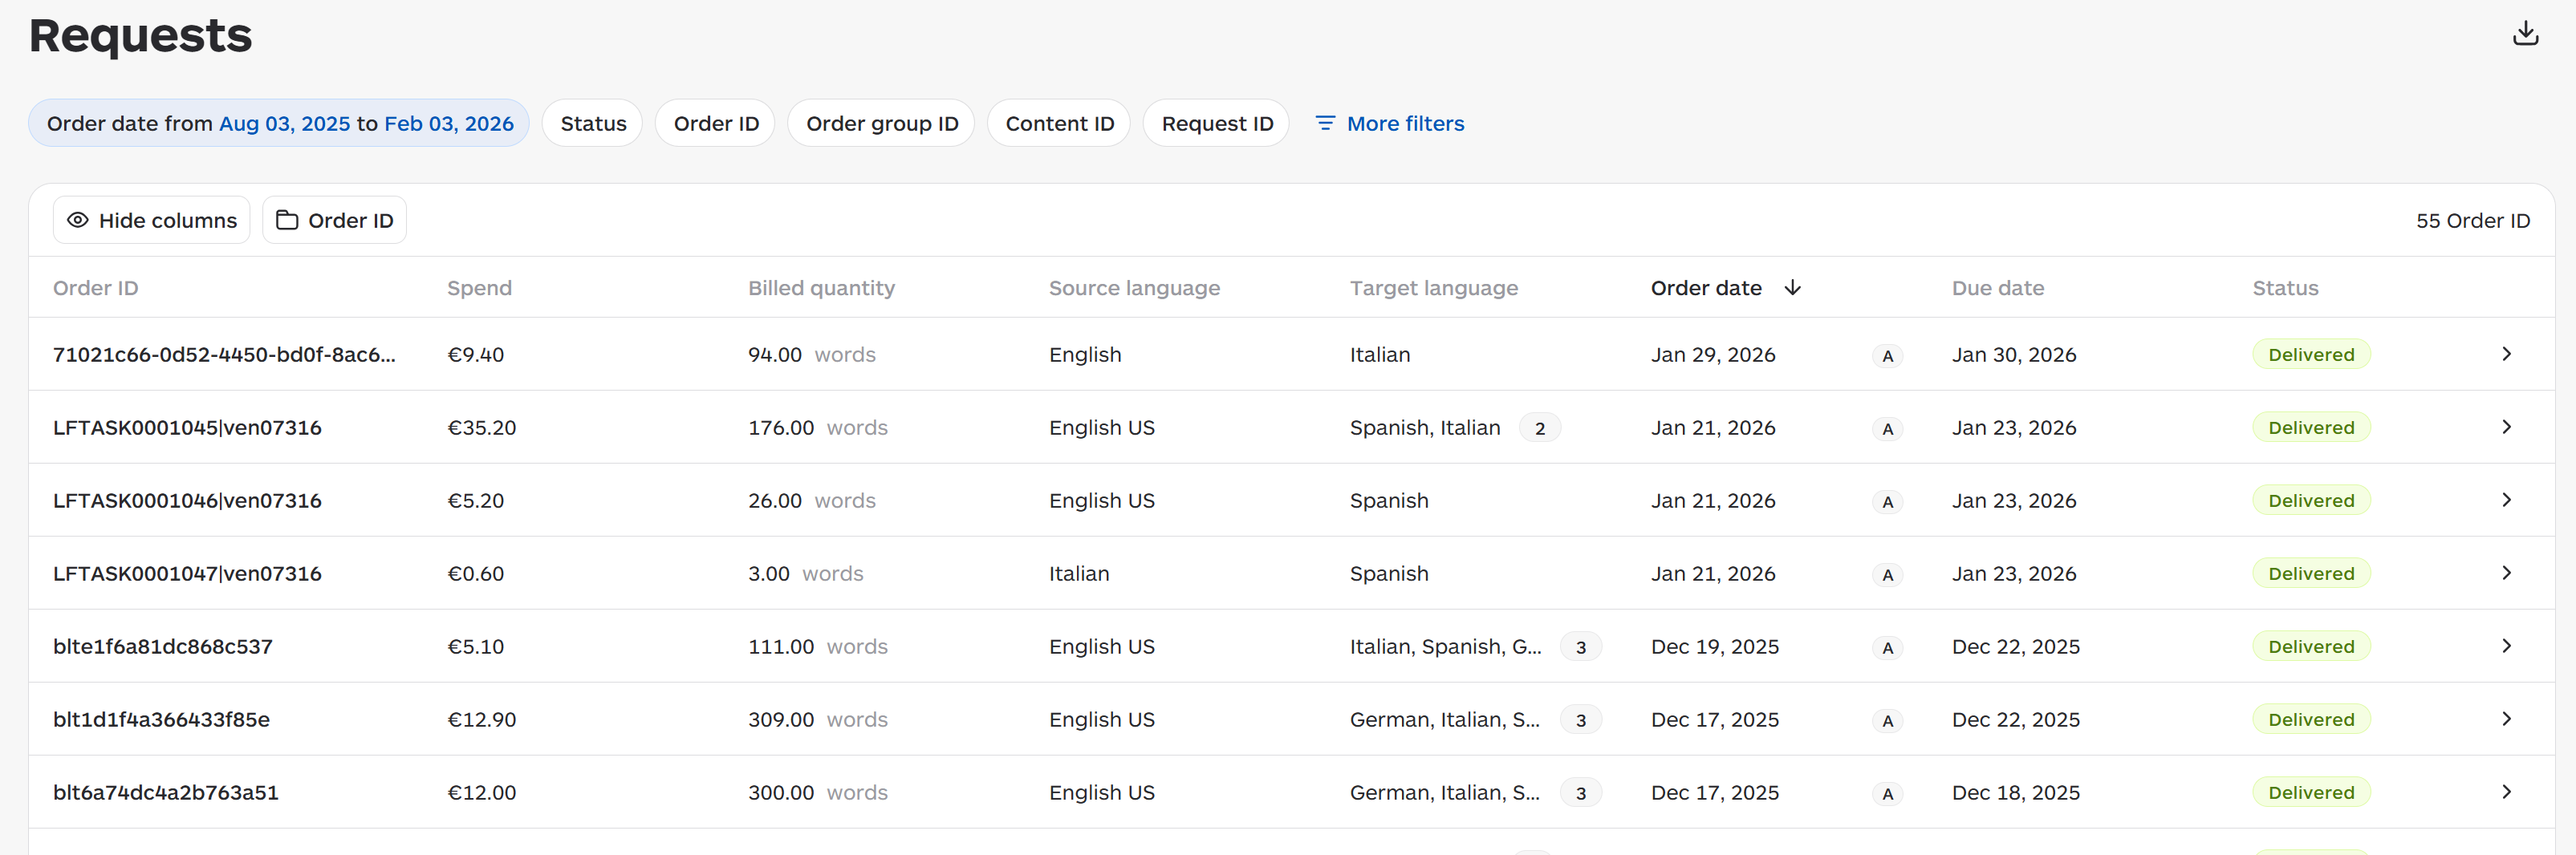
Task: Sort by Billed quantity column header
Action: (x=821, y=288)
